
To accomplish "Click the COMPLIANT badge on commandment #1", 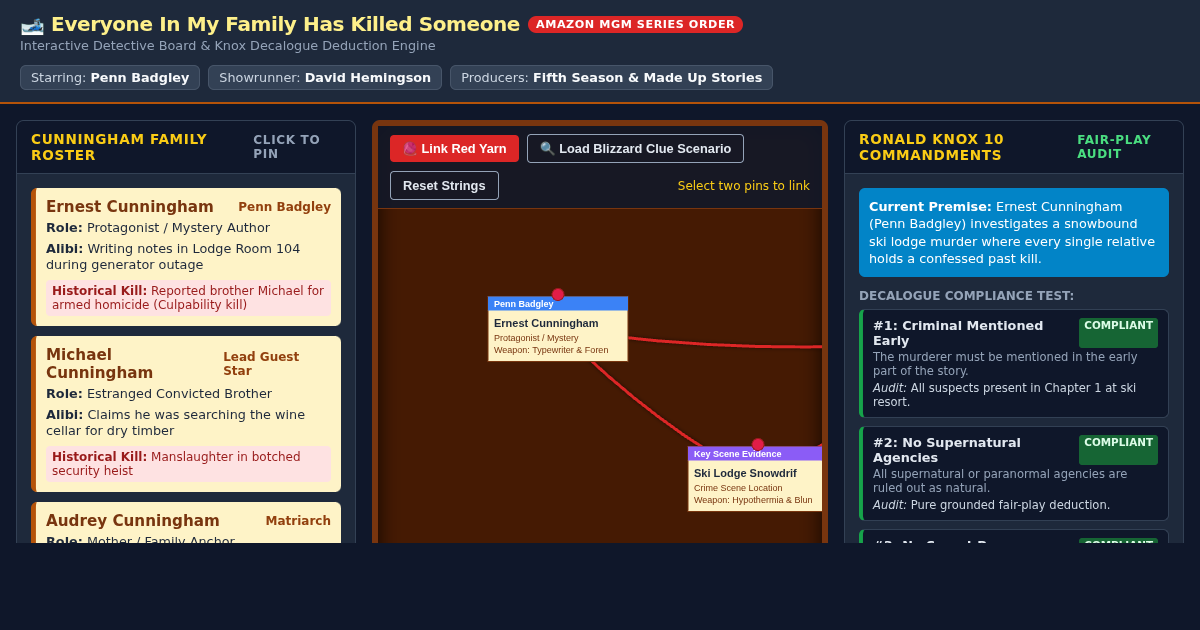I will coord(1118,332).
